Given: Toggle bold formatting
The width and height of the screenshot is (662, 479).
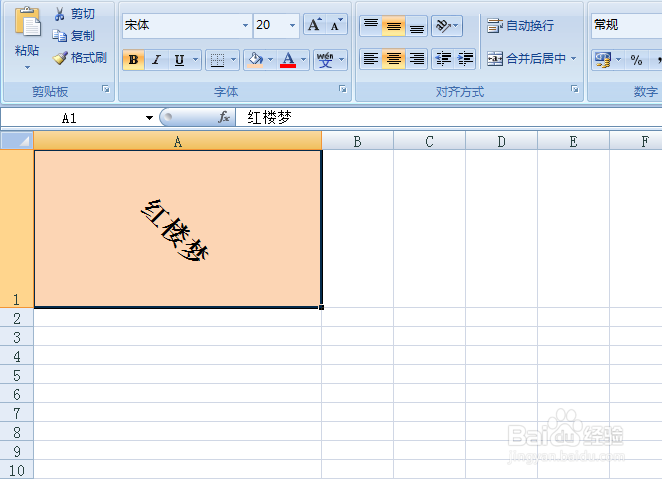Looking at the screenshot, I should click(x=133, y=60).
